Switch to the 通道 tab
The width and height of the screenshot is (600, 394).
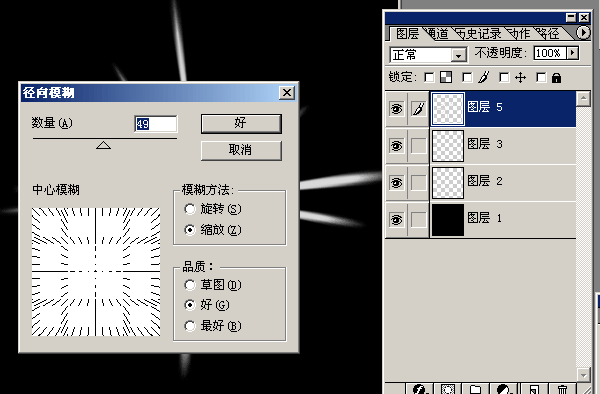click(438, 34)
